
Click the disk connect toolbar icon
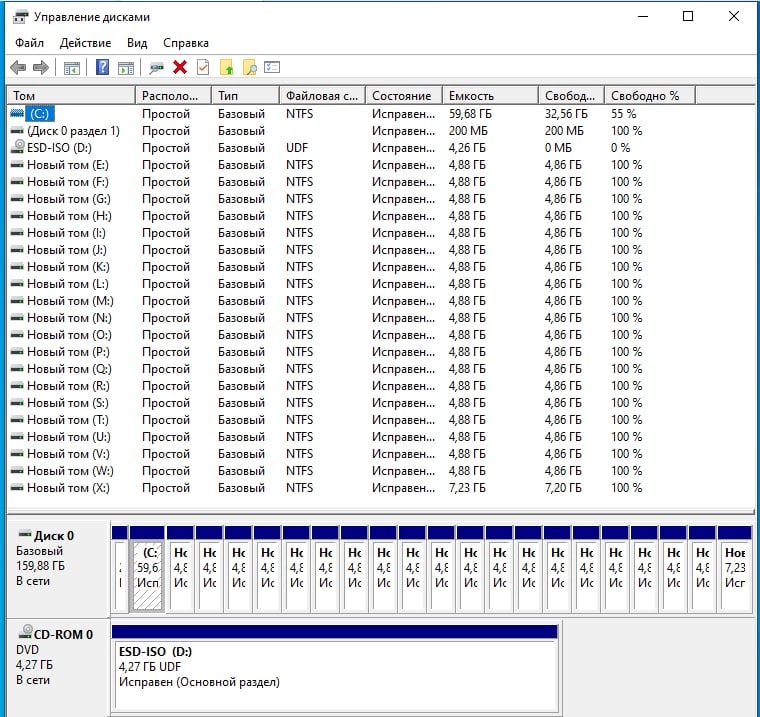tap(156, 68)
